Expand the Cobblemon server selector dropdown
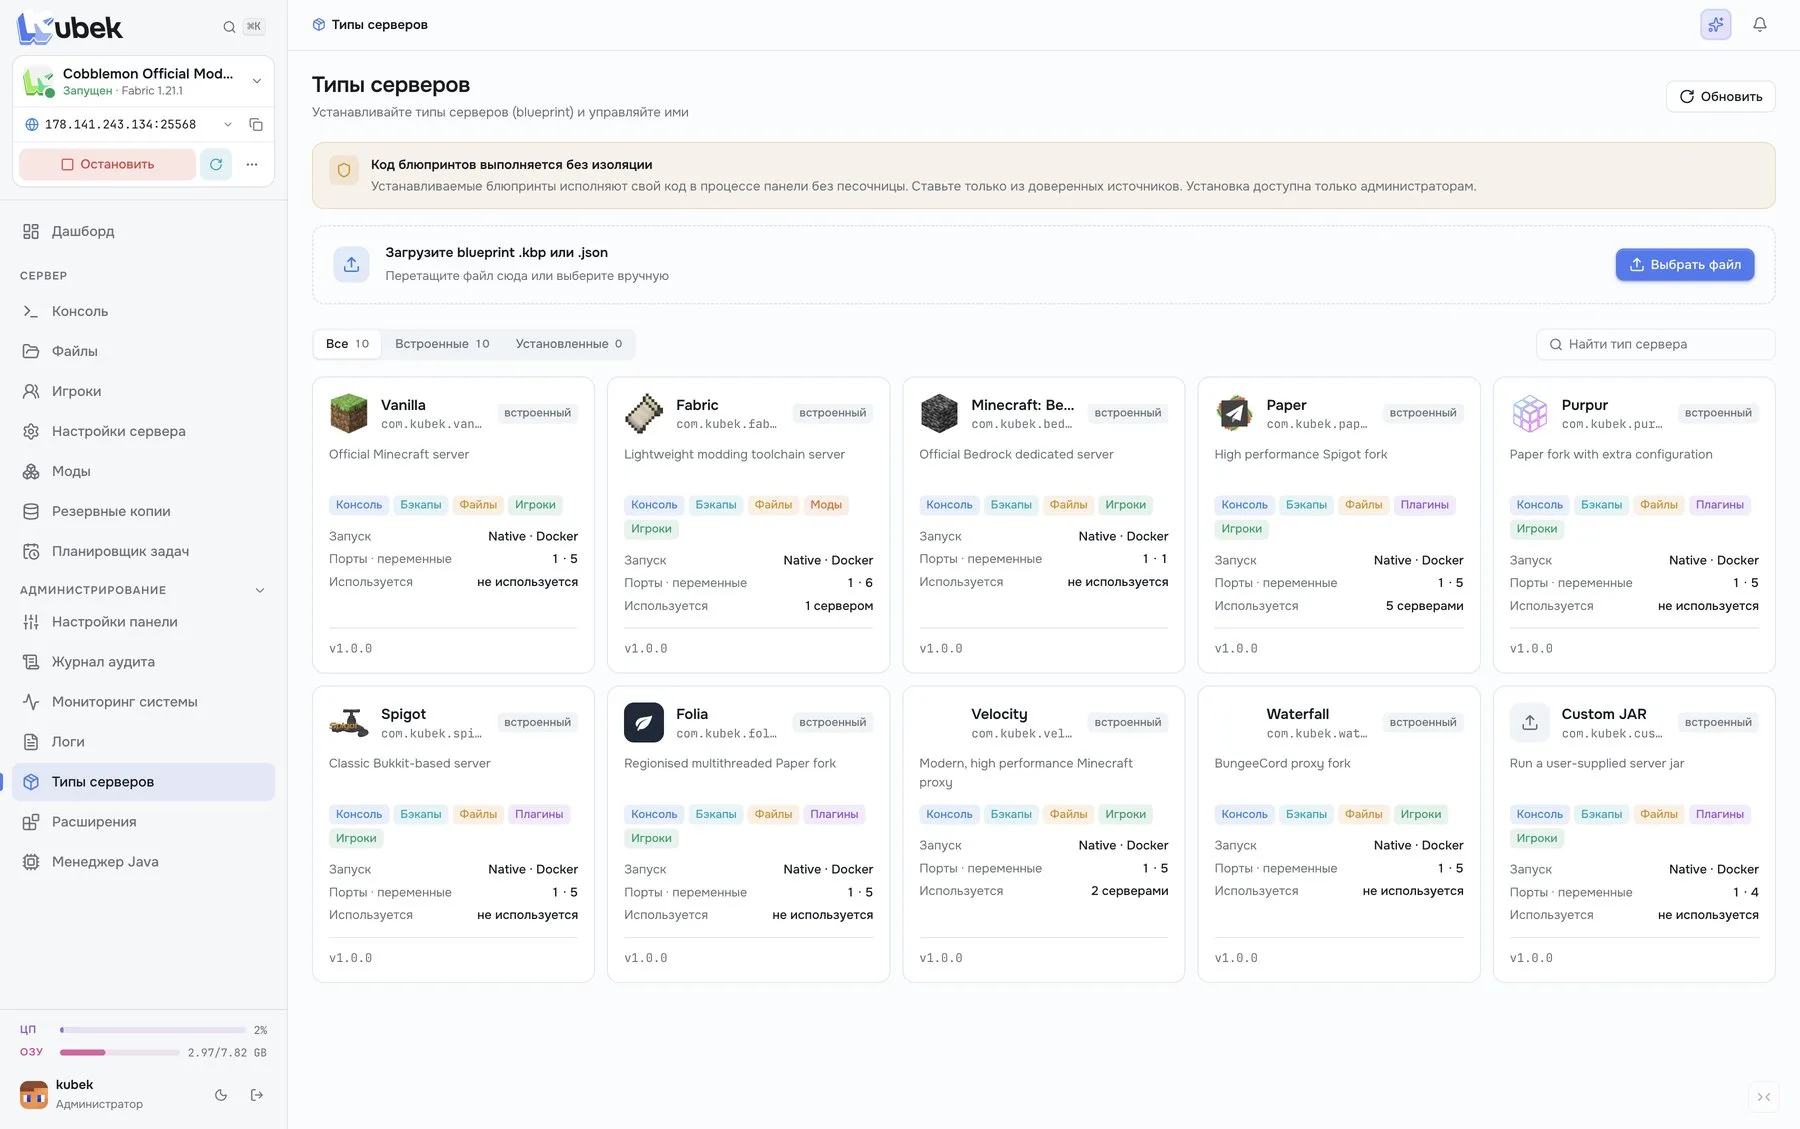 click(257, 81)
